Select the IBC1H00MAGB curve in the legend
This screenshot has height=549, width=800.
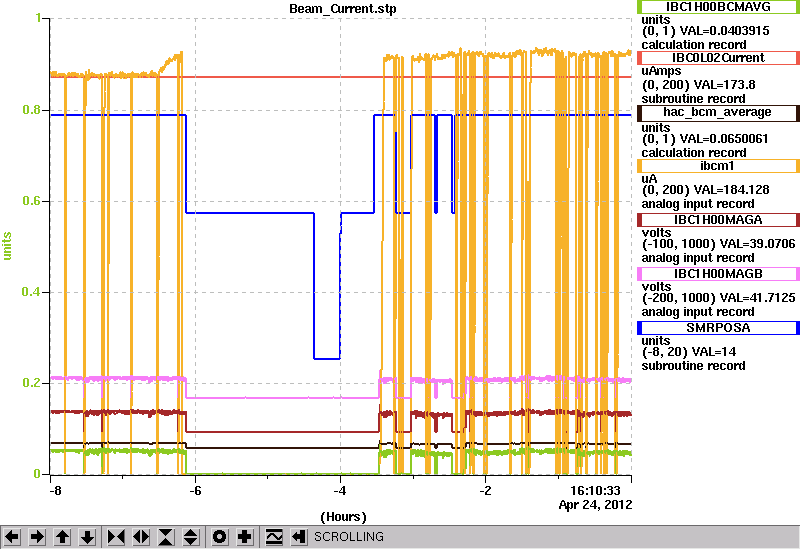click(x=717, y=274)
